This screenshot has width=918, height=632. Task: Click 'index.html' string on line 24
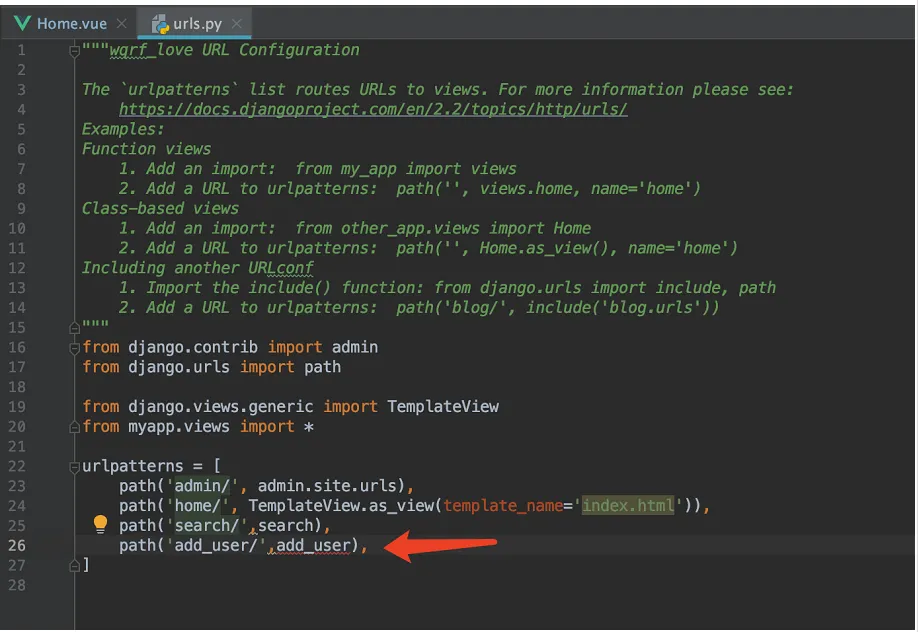tap(628, 505)
